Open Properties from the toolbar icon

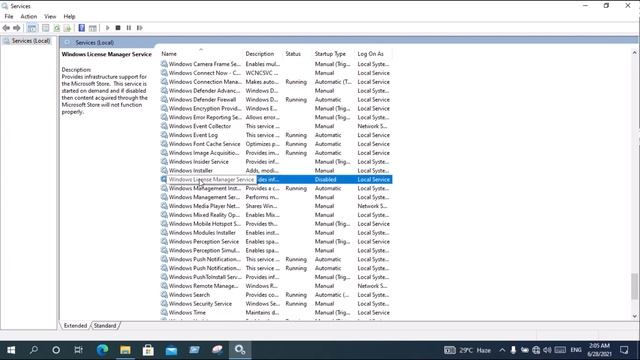tap(46, 28)
